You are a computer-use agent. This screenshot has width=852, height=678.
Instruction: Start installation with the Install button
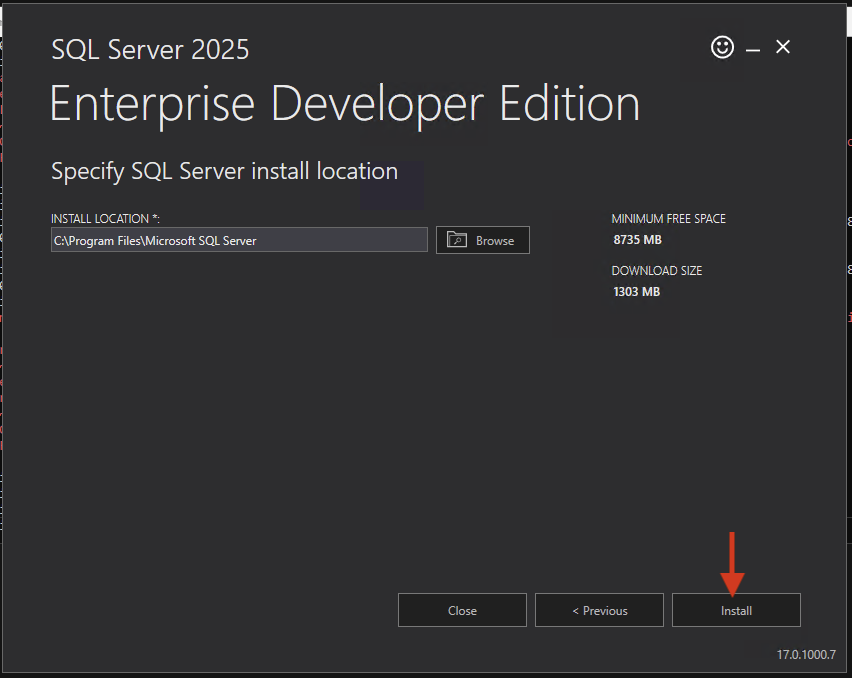pos(736,610)
